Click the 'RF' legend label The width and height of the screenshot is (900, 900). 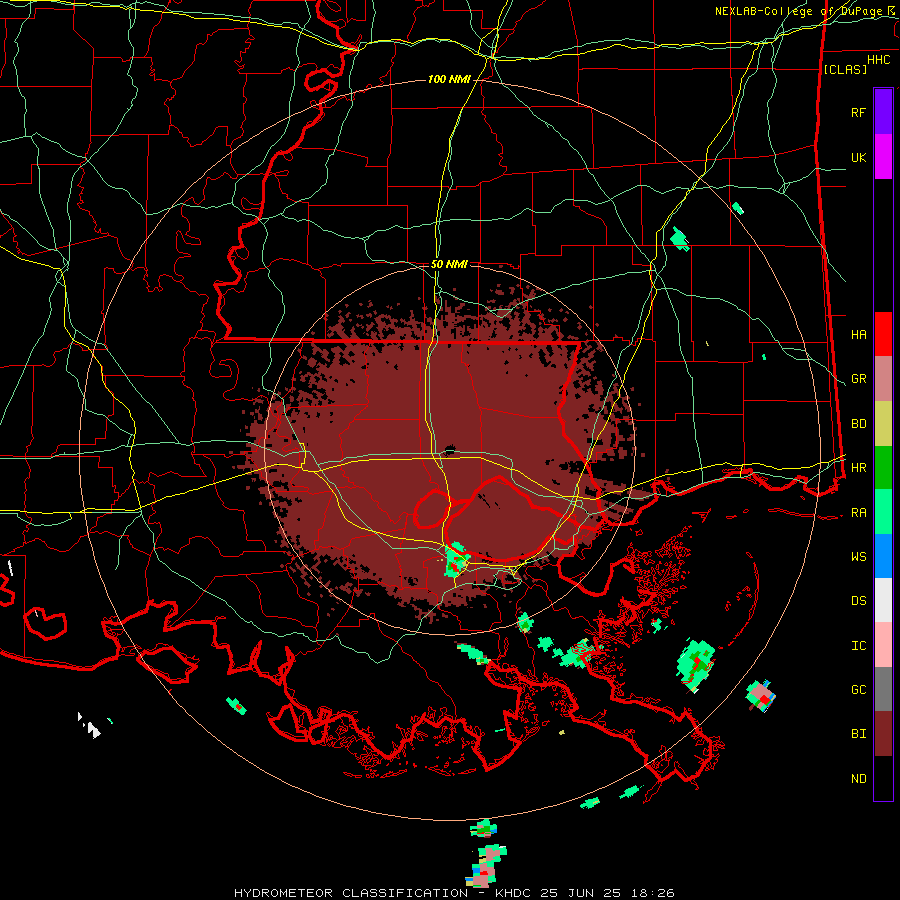point(858,112)
